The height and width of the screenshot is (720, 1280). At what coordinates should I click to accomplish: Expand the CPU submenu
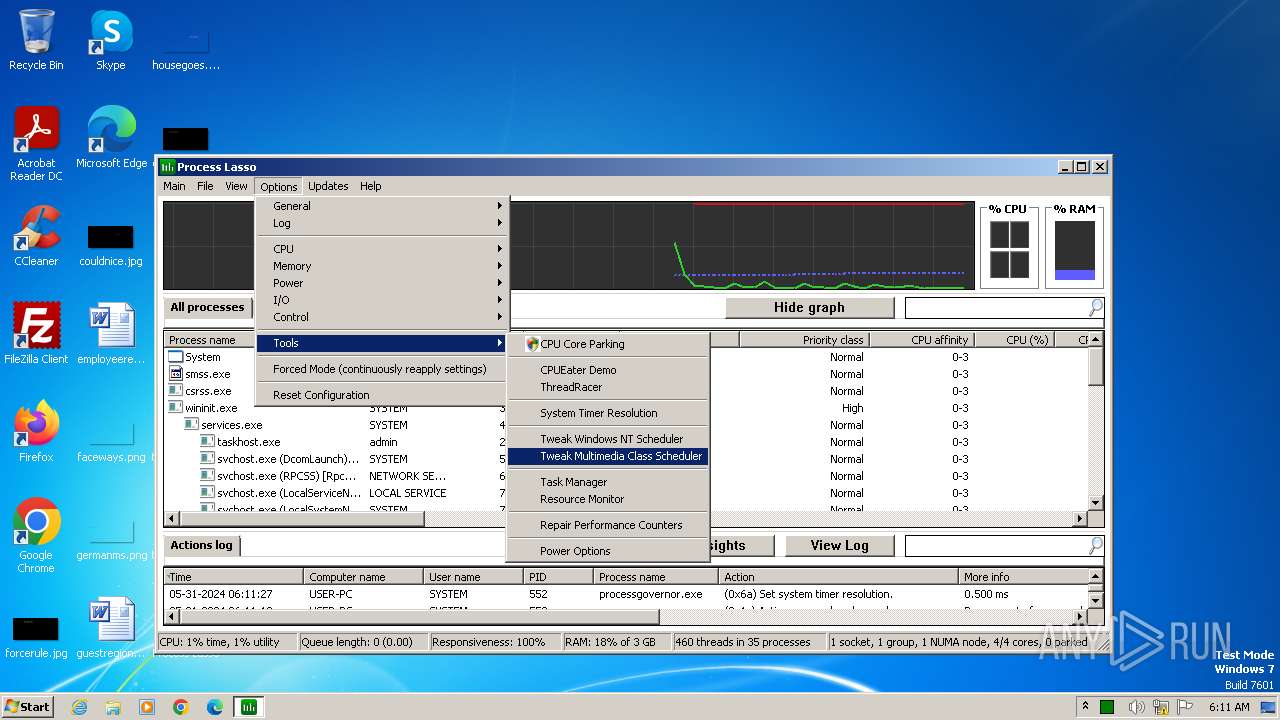point(382,249)
